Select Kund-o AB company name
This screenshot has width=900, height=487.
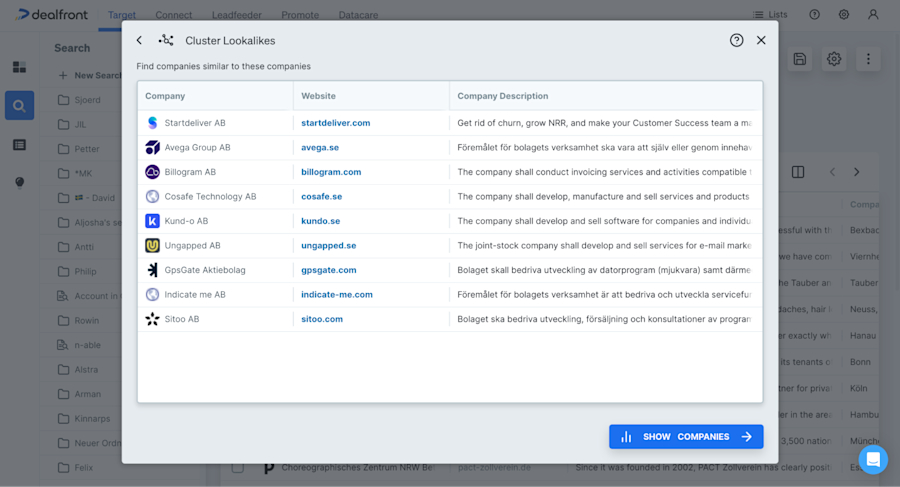tap(186, 221)
